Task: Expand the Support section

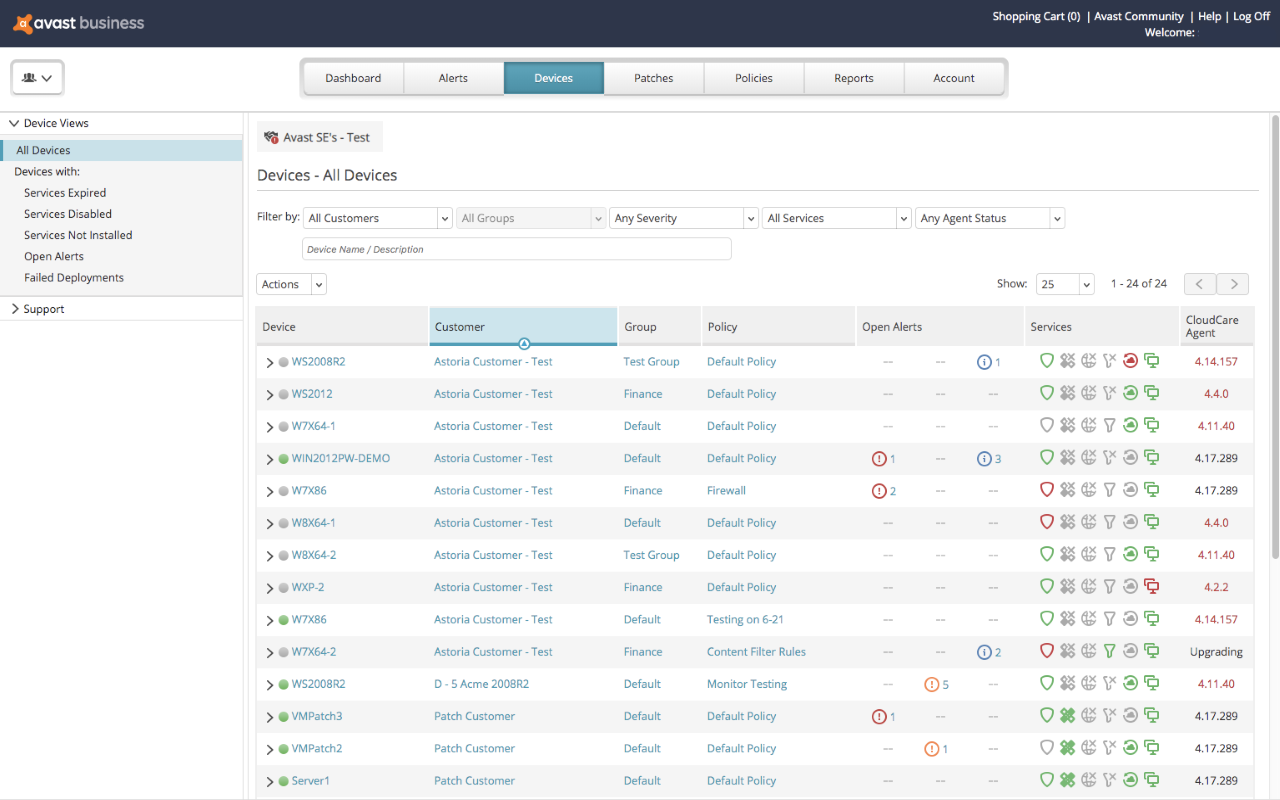Action: pos(15,309)
